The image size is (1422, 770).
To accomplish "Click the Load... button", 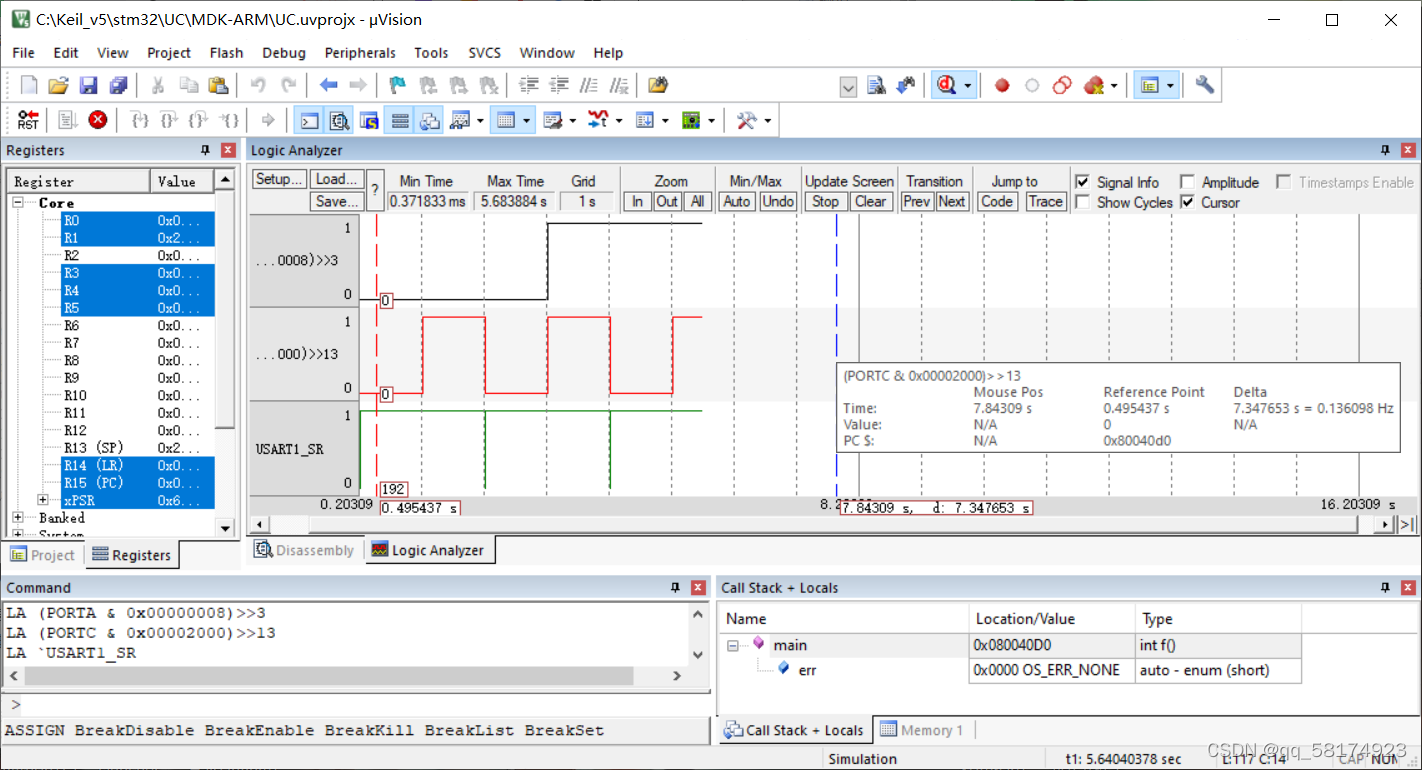I will pos(336,179).
